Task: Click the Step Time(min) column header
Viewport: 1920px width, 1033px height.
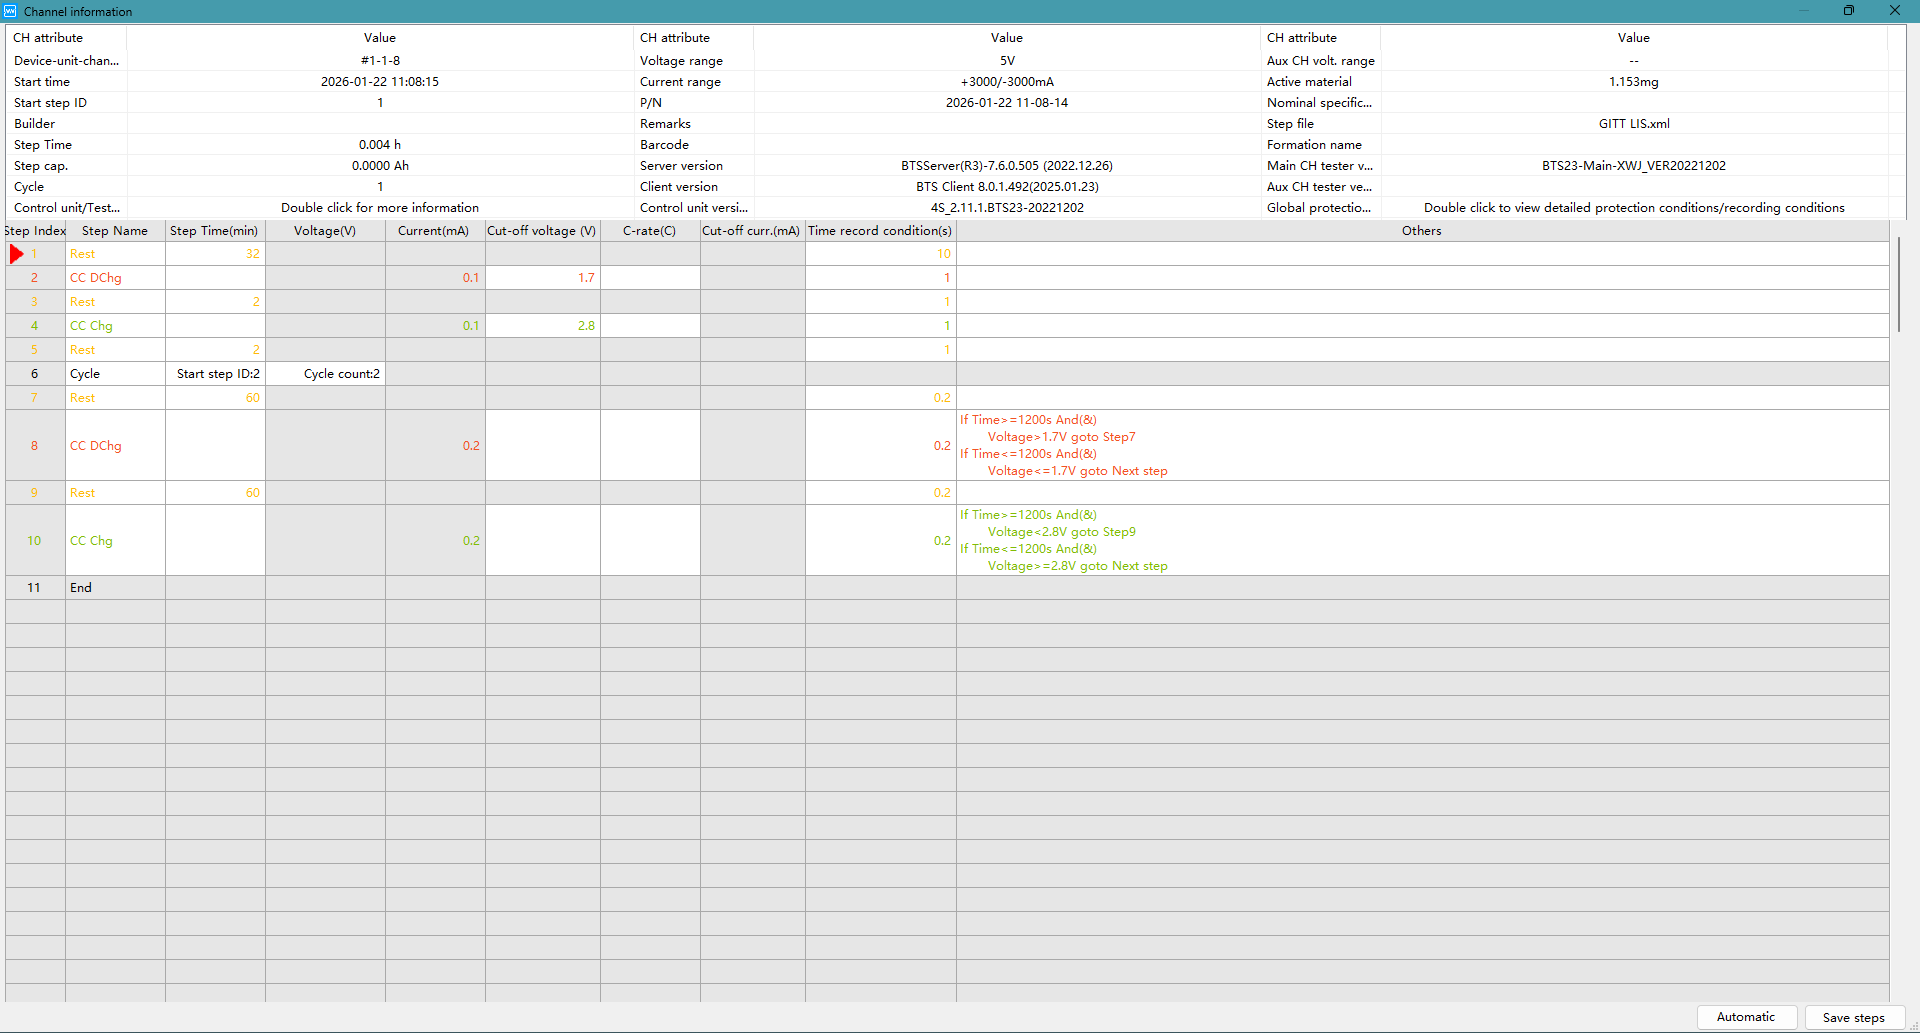Action: click(214, 231)
